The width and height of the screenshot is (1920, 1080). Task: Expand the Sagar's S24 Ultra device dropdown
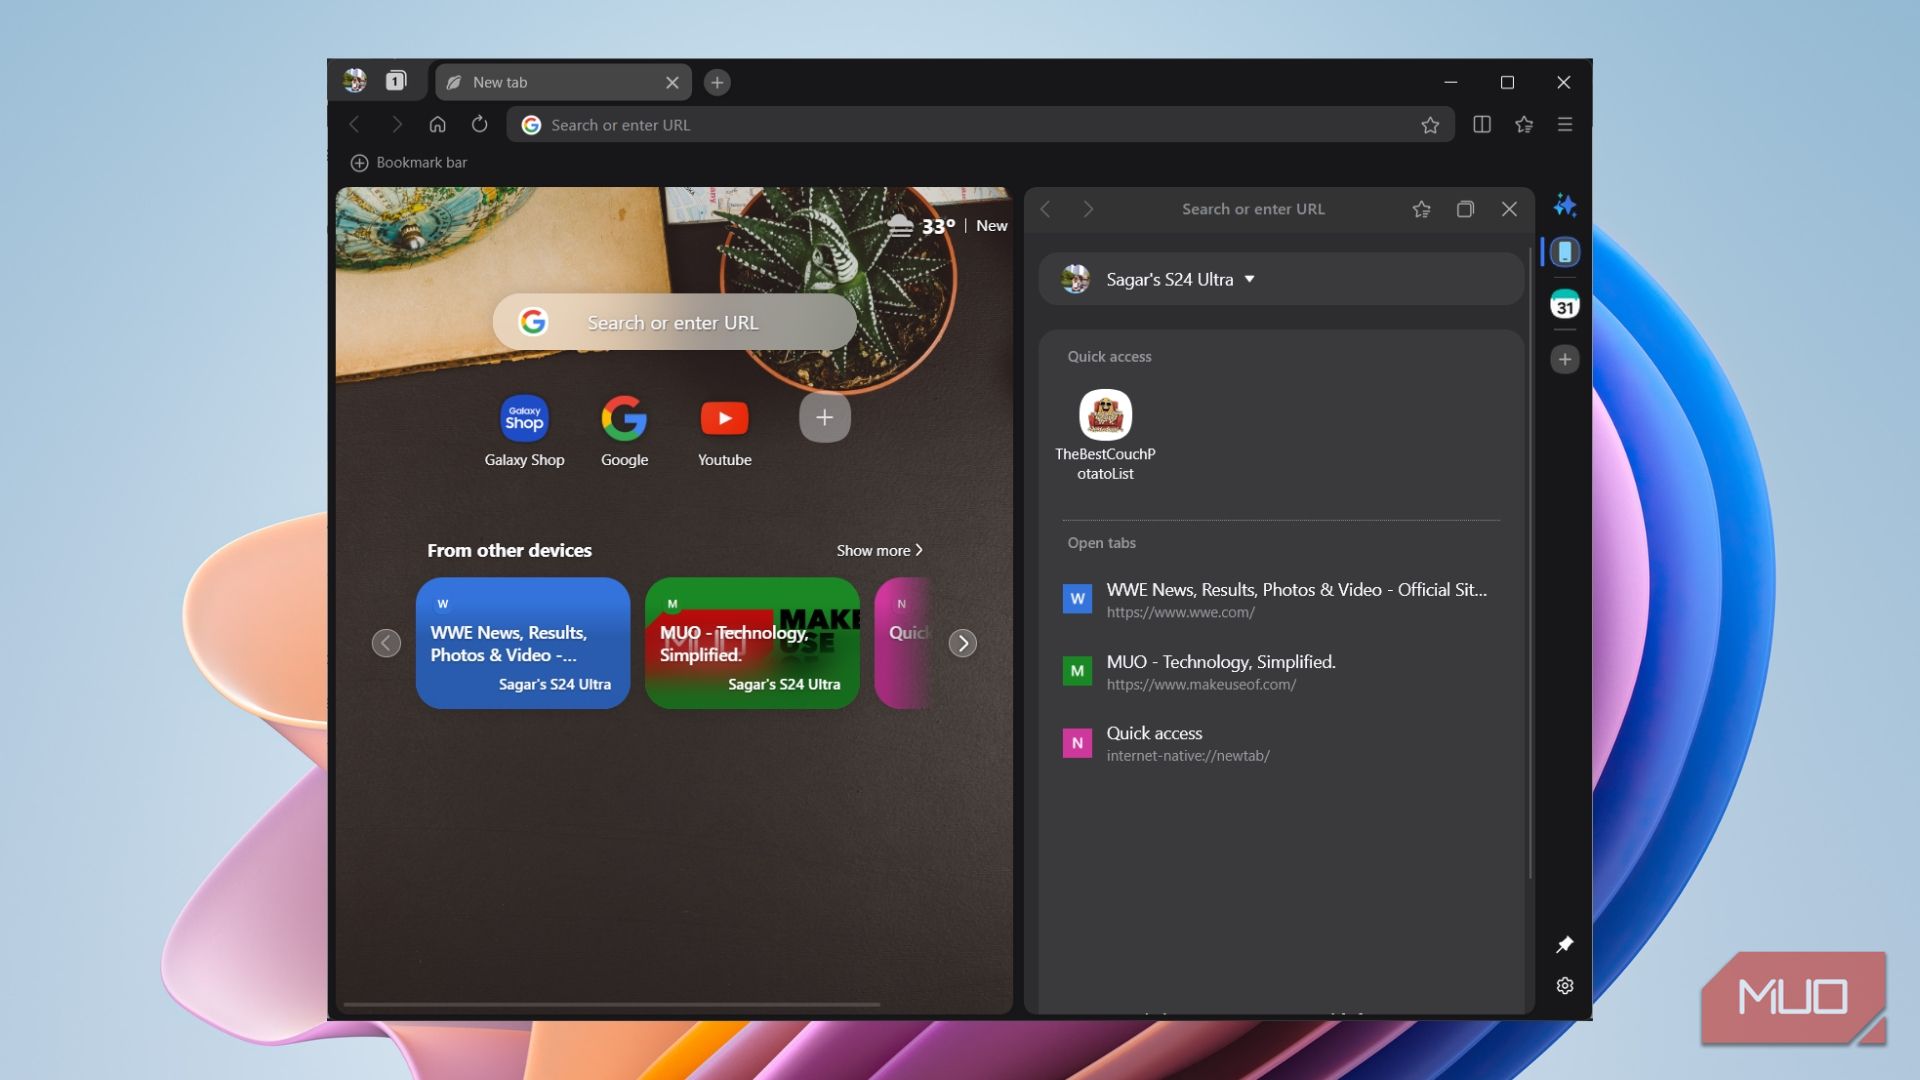[x=1280, y=279]
